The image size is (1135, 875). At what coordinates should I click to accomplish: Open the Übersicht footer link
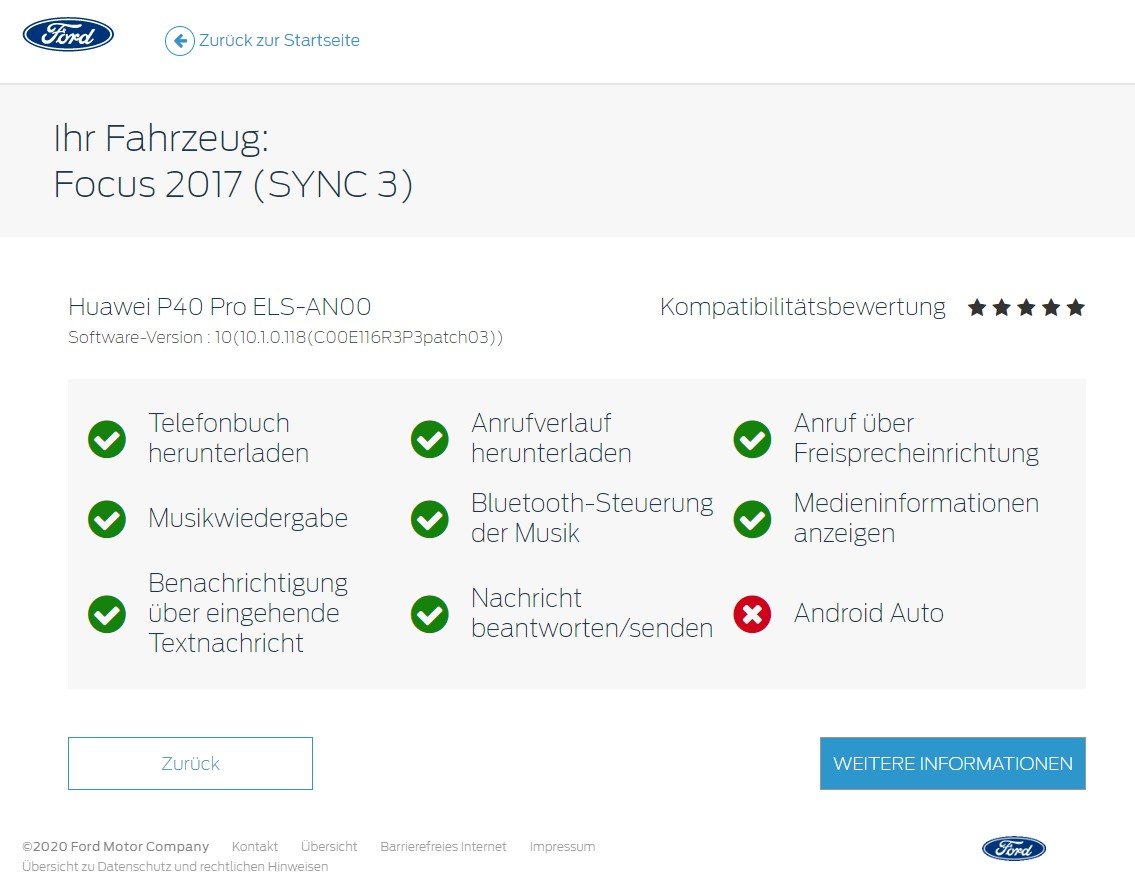pos(329,847)
